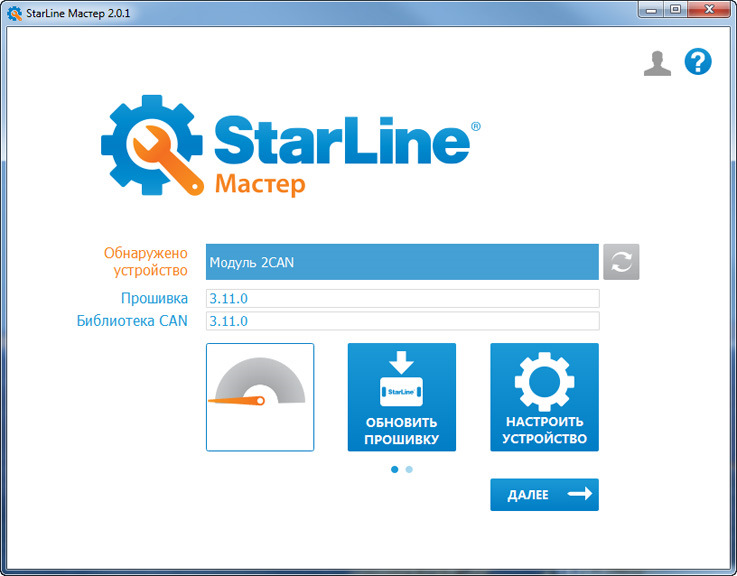Switch to the second page indicator dot
Viewport: 737px width, 576px height.
(409, 469)
